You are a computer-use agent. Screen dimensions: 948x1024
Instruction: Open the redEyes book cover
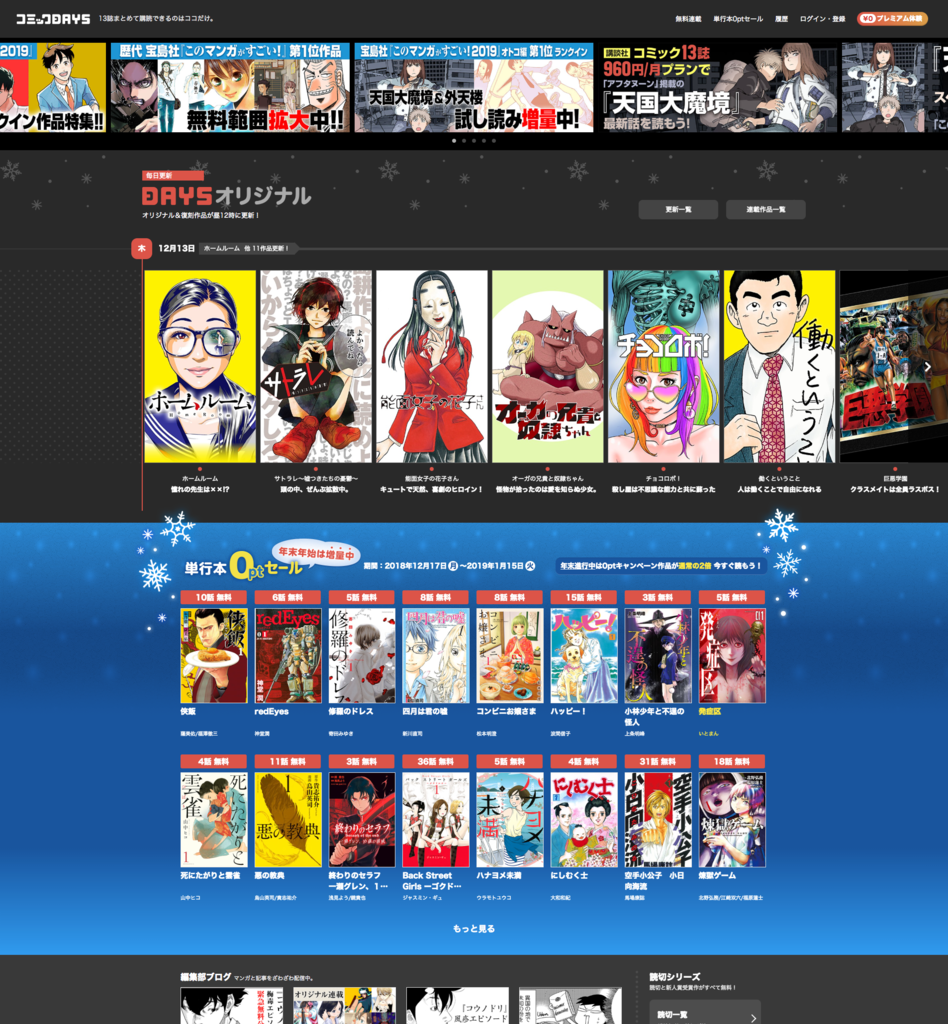(x=288, y=656)
